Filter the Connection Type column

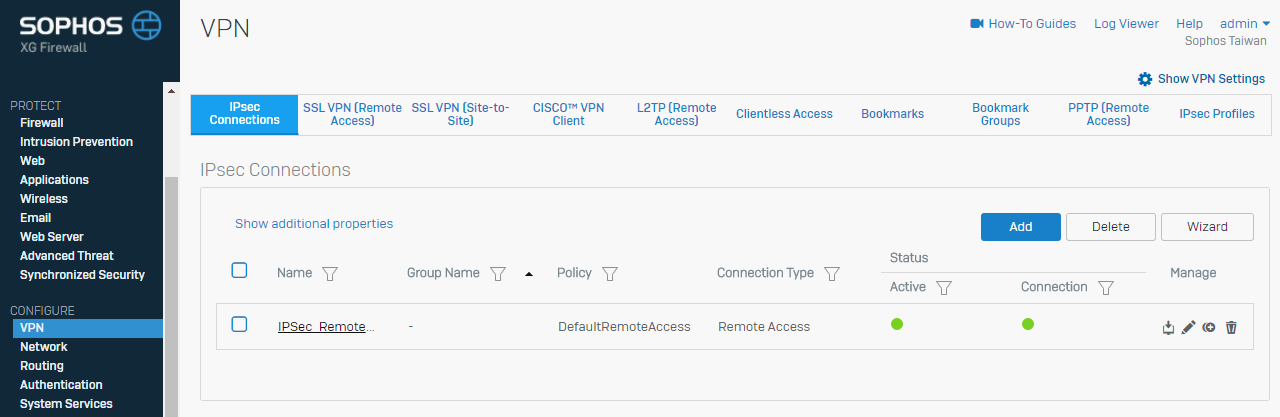pyautogui.click(x=831, y=274)
